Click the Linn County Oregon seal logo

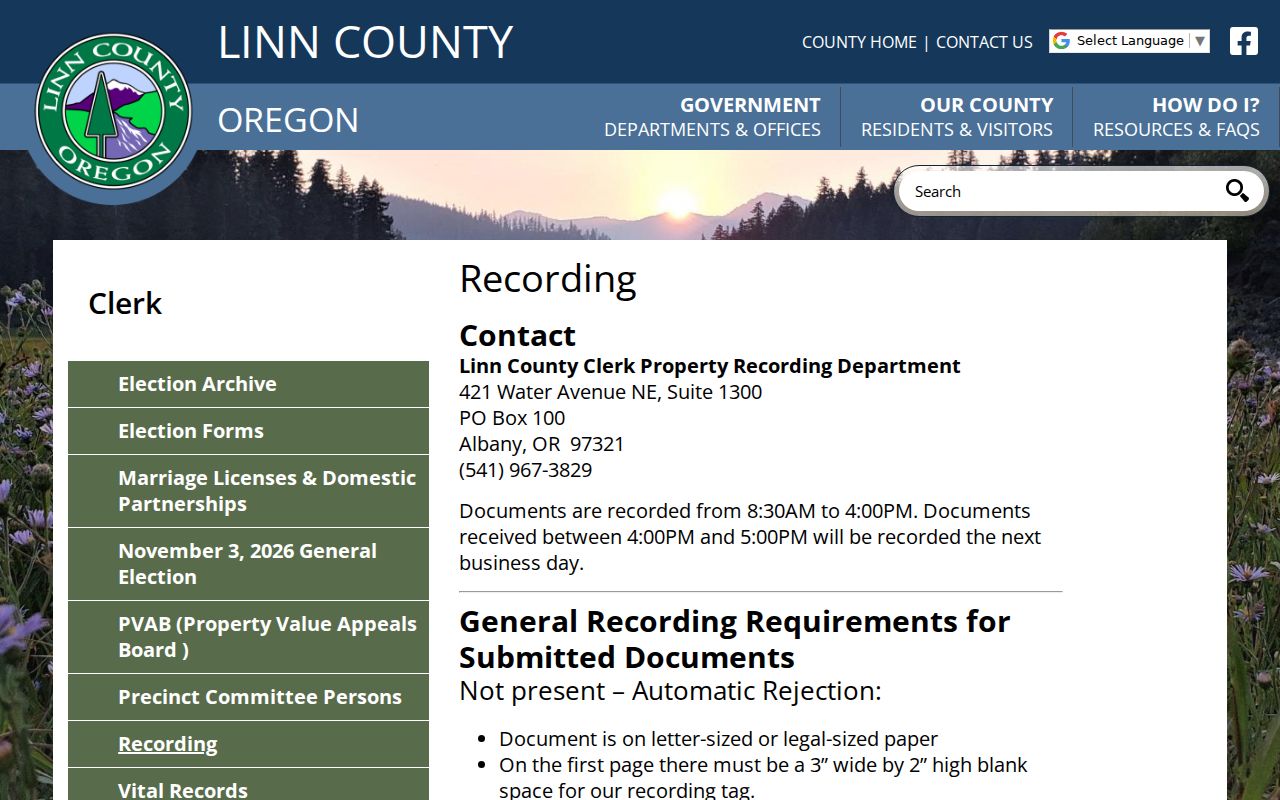[113, 111]
